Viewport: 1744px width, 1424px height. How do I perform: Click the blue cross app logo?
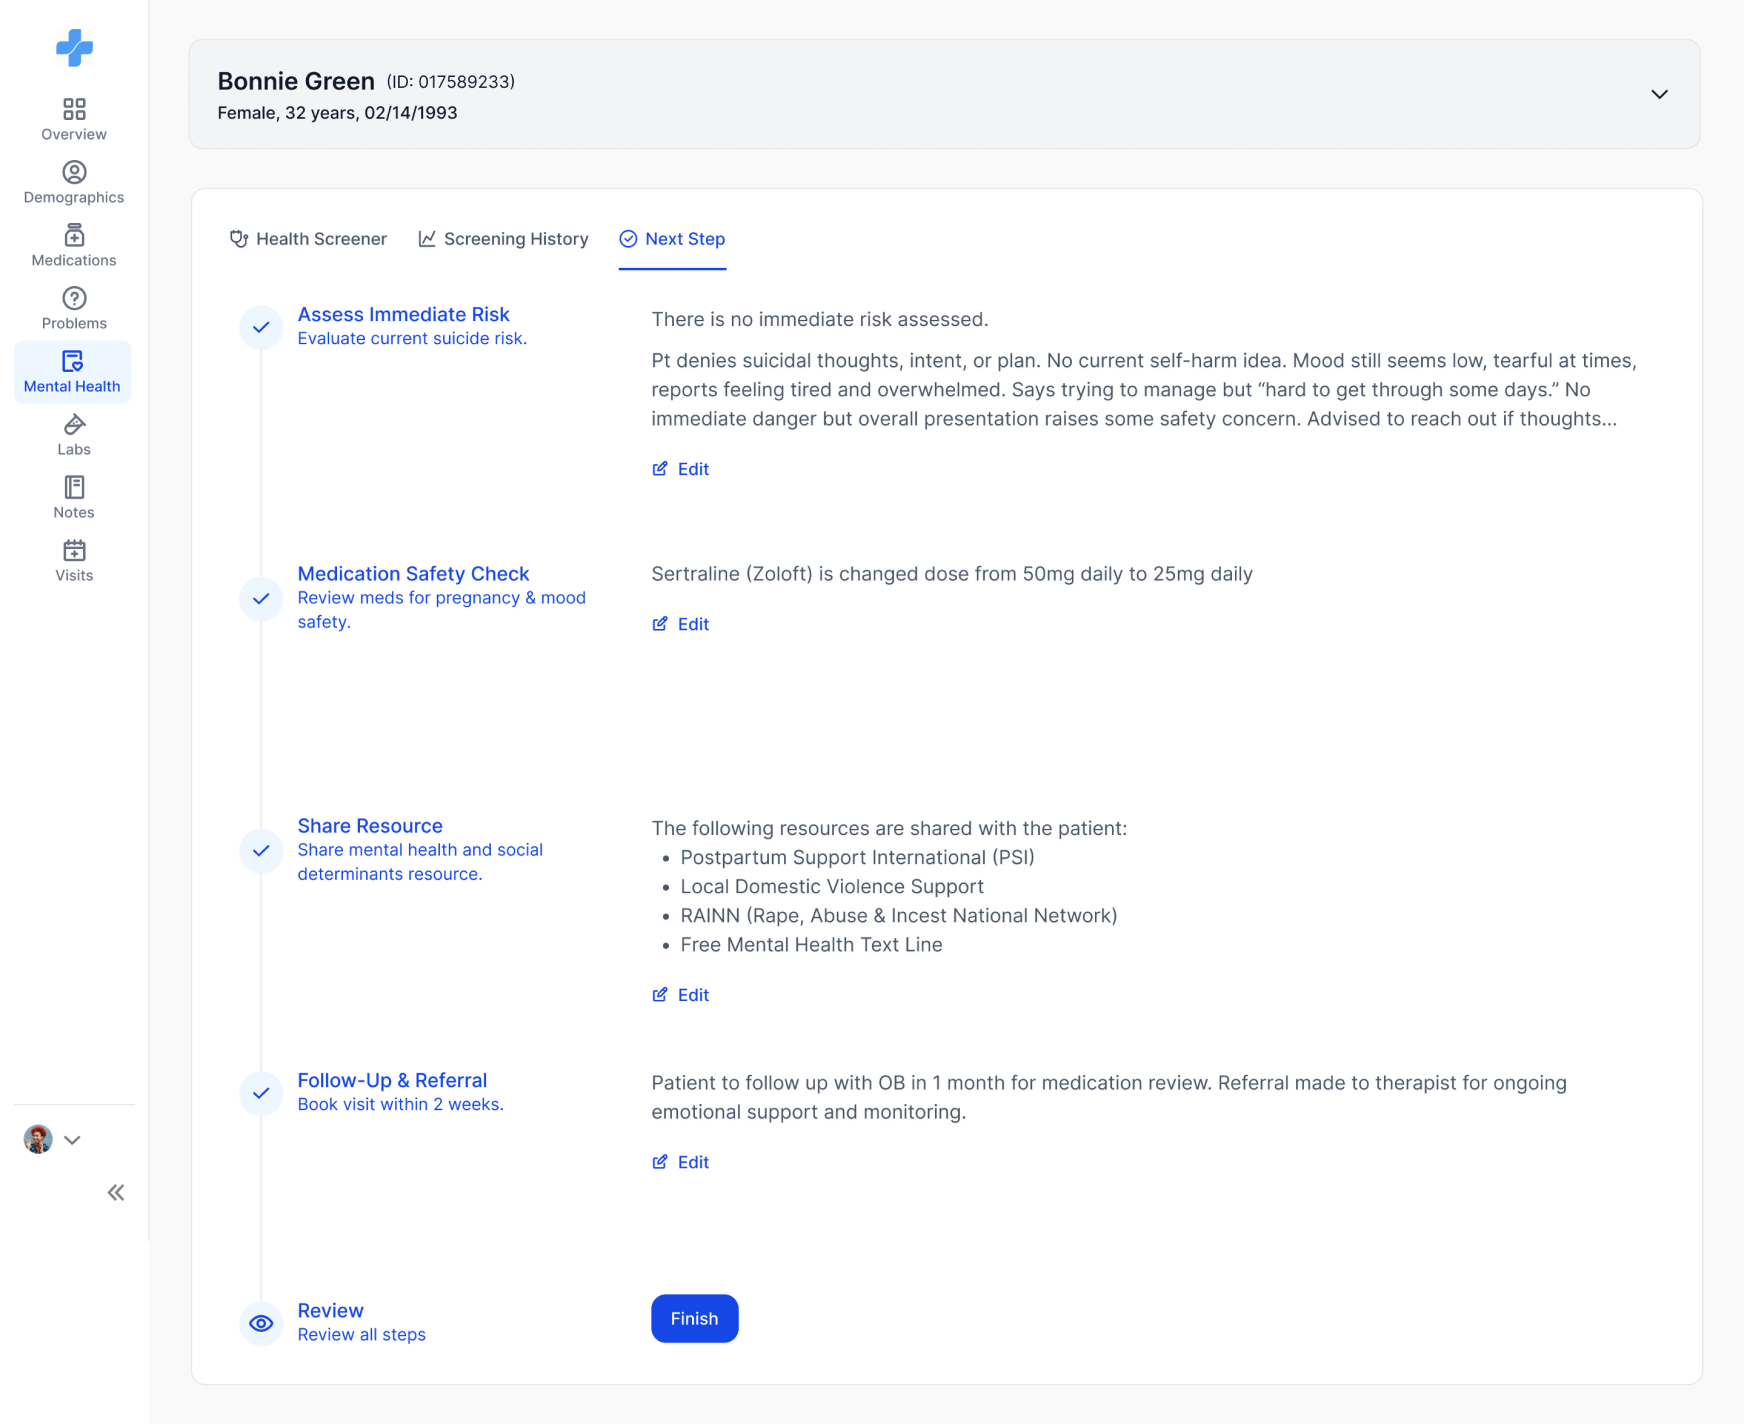coord(74,47)
